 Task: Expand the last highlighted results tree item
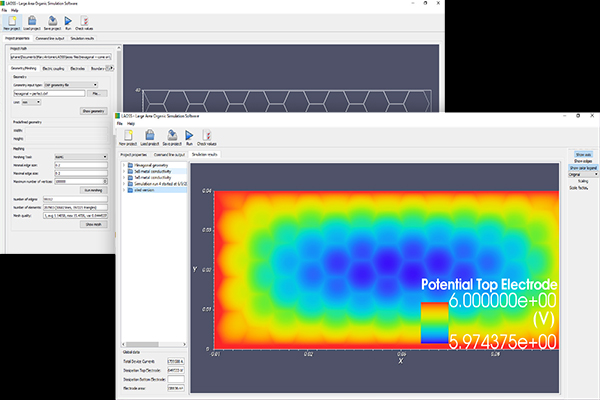click(x=124, y=190)
